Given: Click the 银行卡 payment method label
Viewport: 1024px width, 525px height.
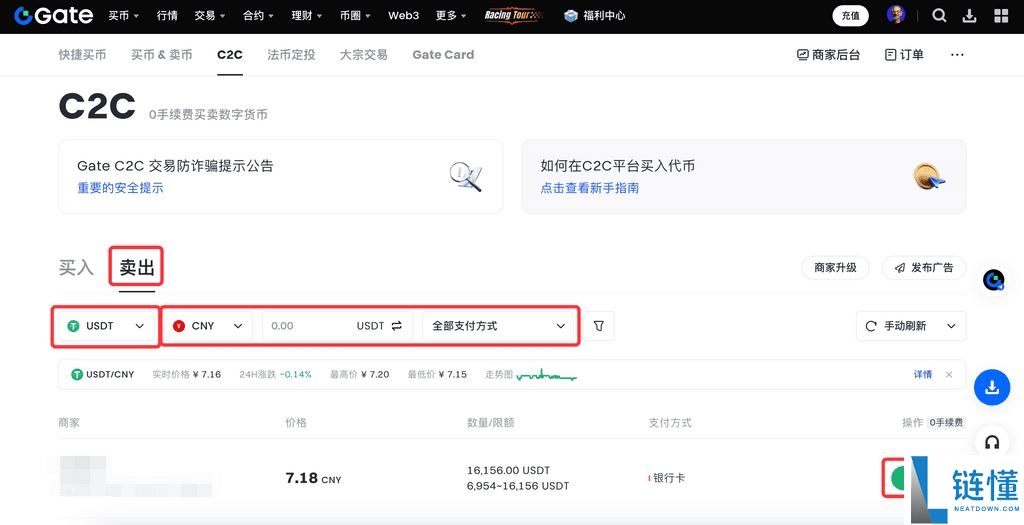Looking at the screenshot, I should 667,478.
